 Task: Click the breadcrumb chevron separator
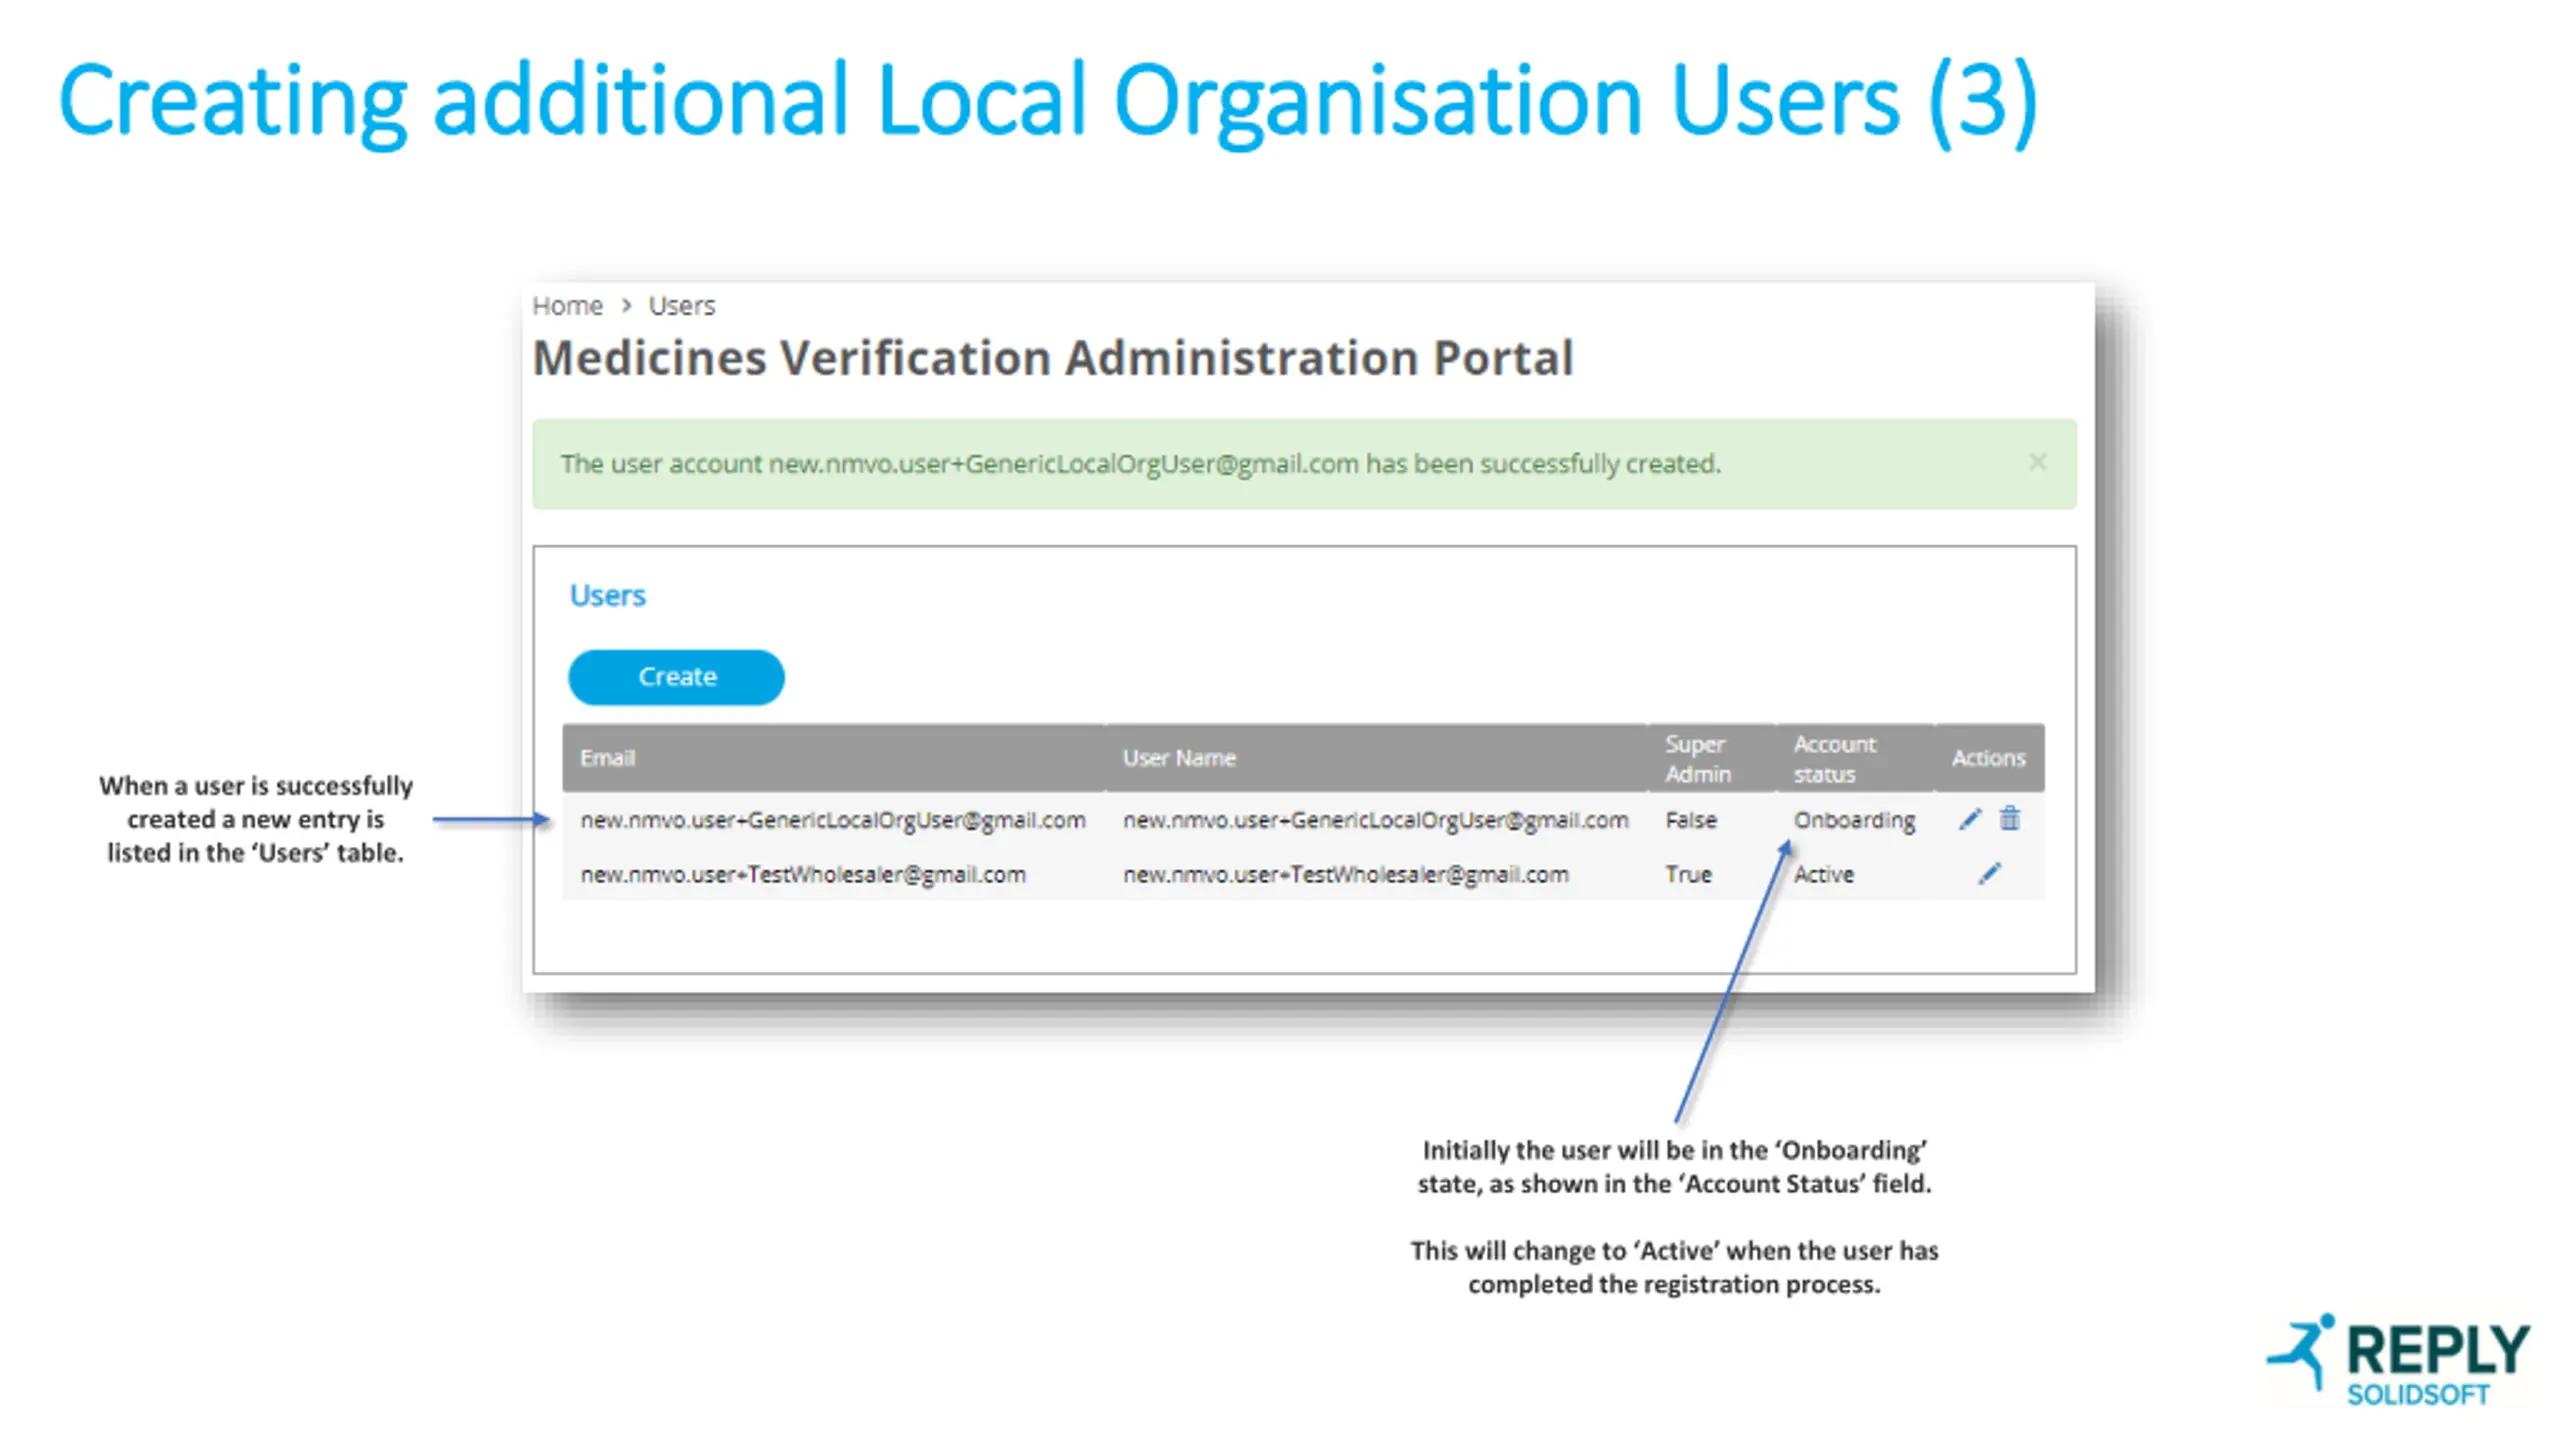click(x=627, y=306)
